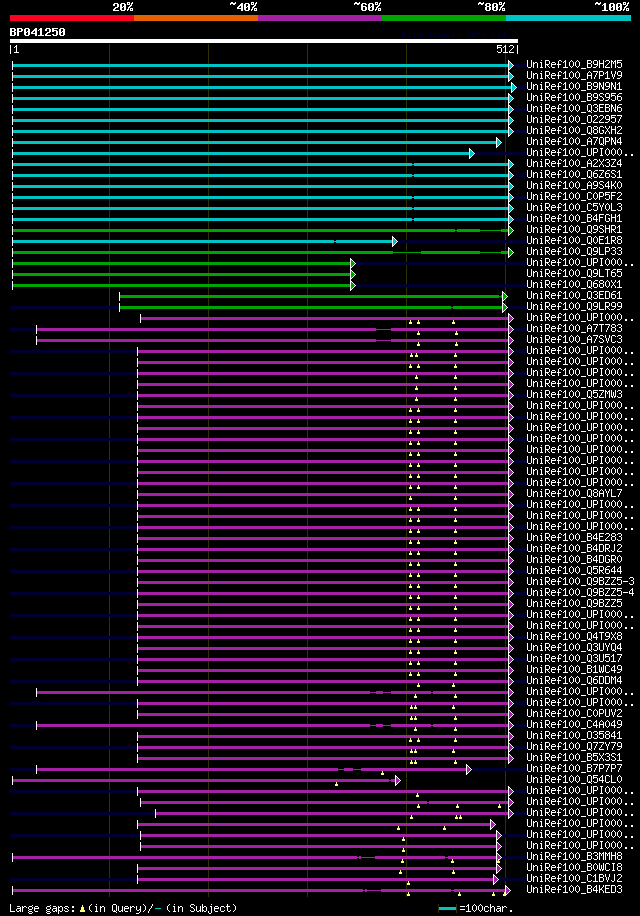Open the UniRef100_Q6DDM4 hit
This screenshot has width=640, height=916.
point(574,681)
